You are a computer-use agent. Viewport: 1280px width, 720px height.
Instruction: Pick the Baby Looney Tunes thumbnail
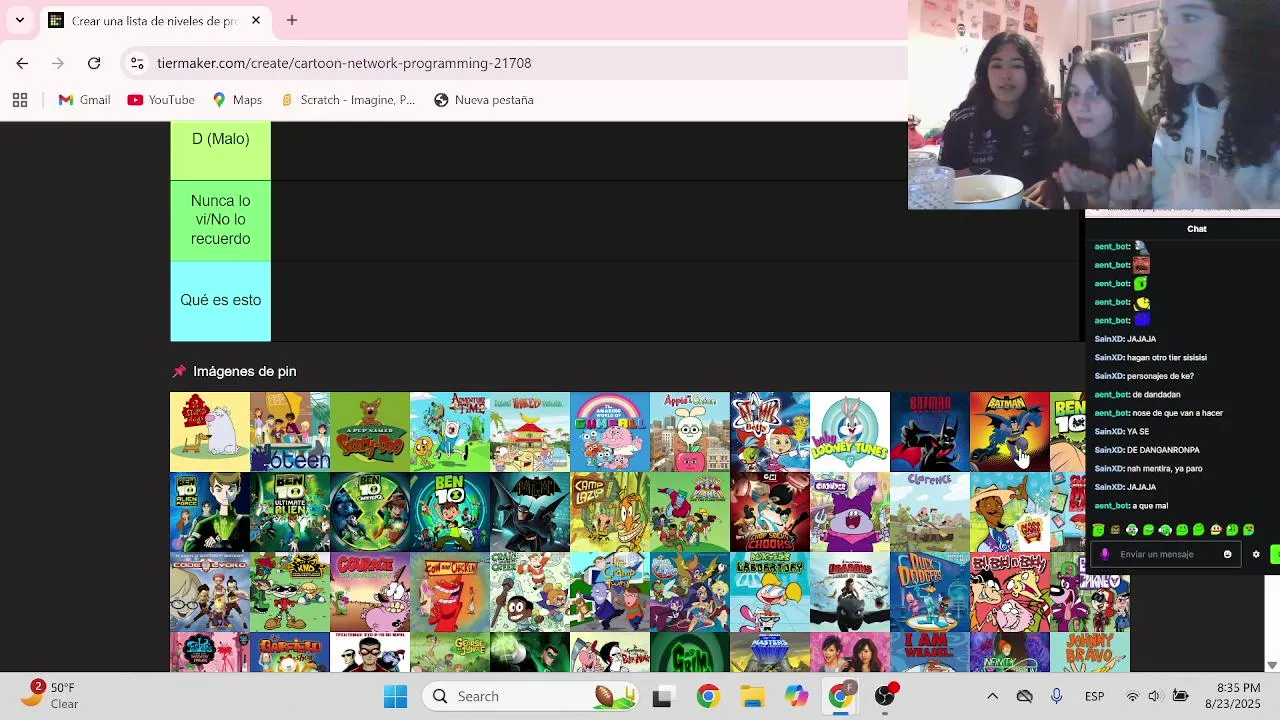[850, 432]
